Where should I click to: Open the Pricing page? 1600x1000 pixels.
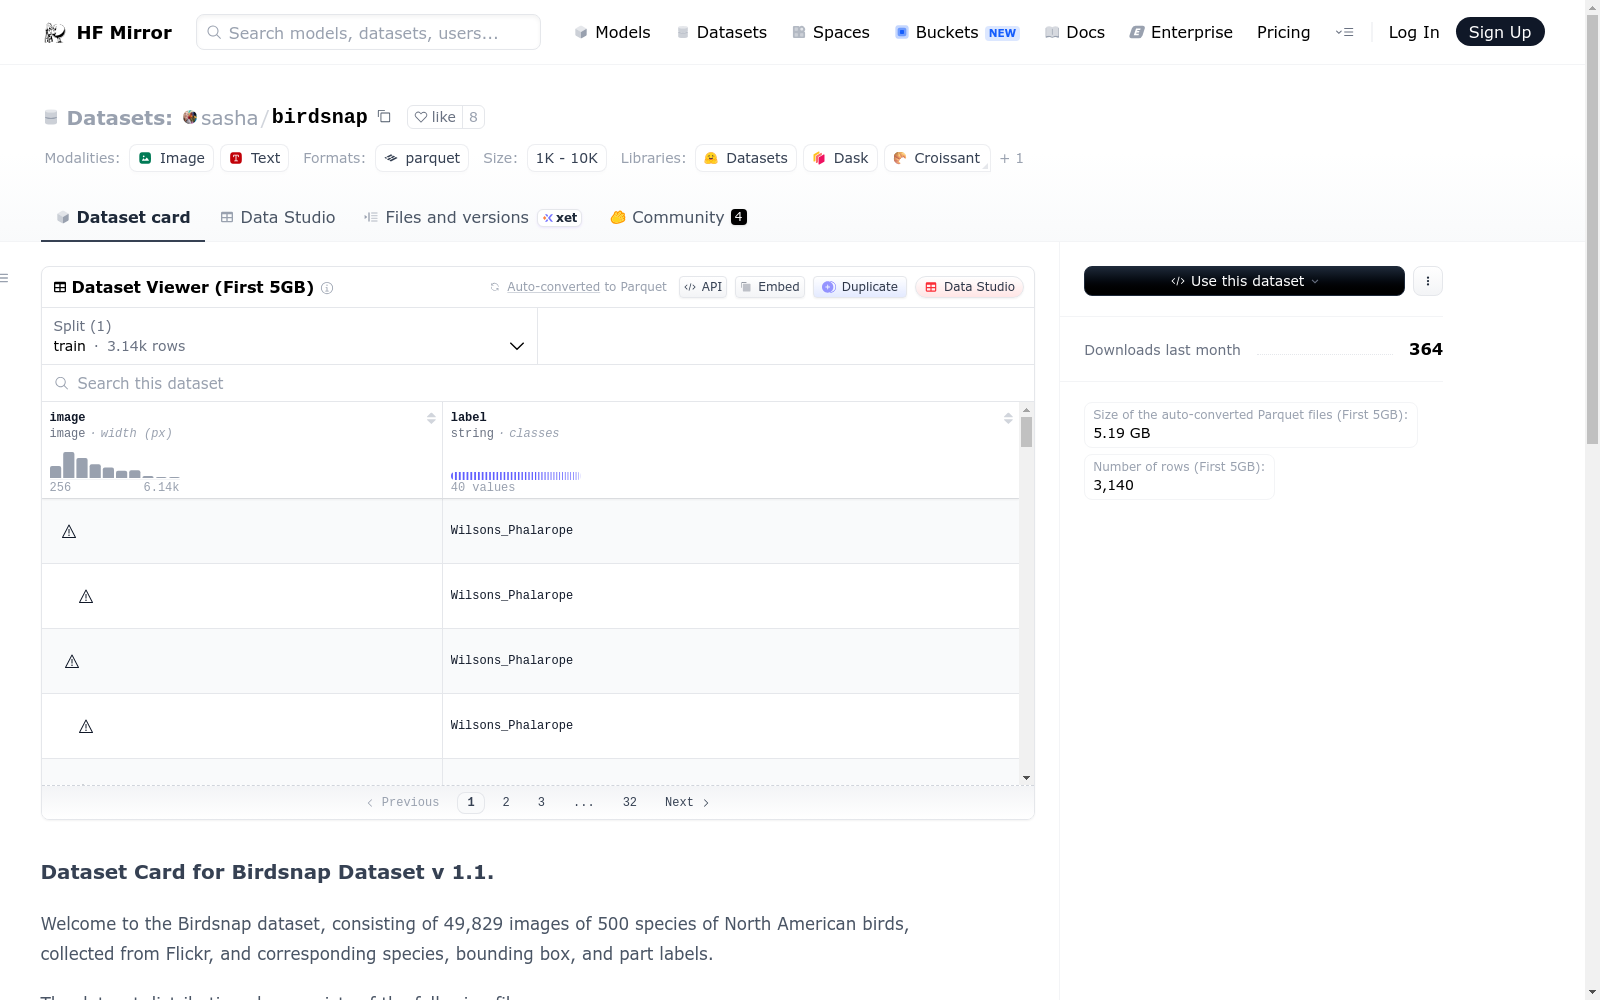pyautogui.click(x=1283, y=32)
